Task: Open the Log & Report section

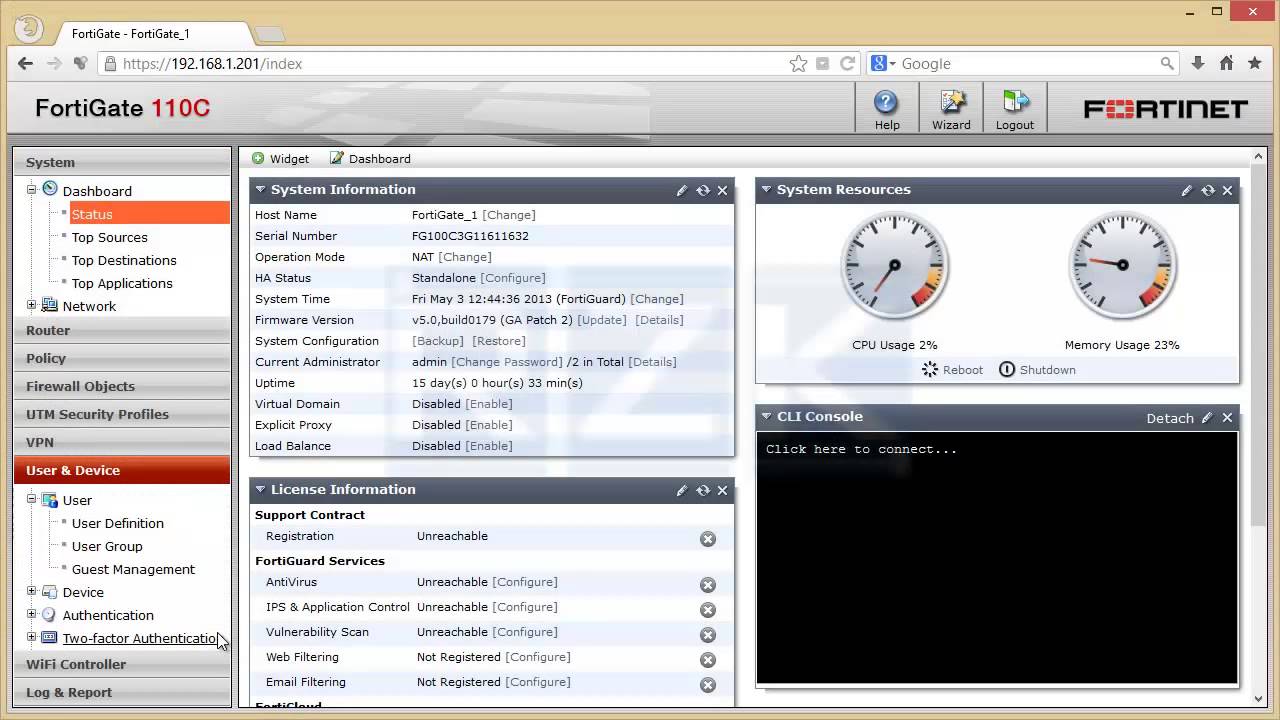Action: pyautogui.click(x=122, y=692)
